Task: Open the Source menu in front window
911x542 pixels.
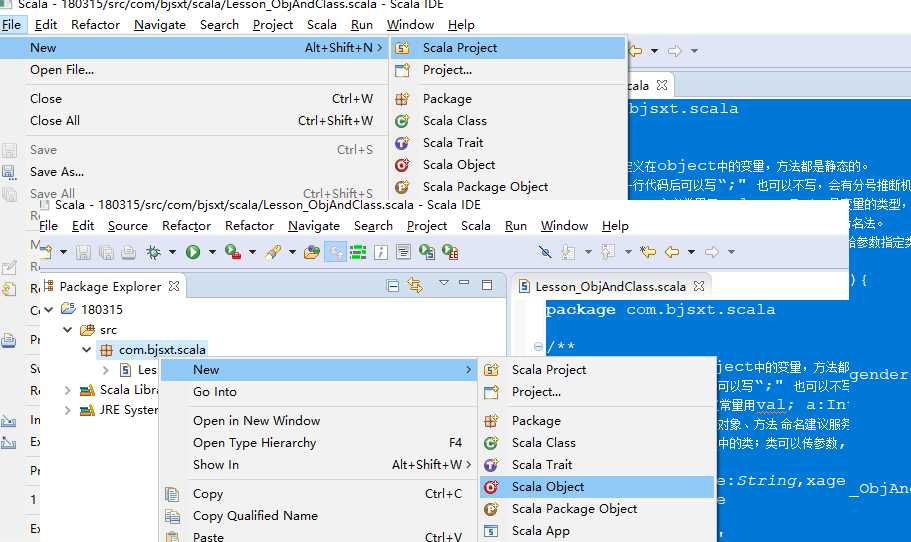Action: (x=128, y=226)
